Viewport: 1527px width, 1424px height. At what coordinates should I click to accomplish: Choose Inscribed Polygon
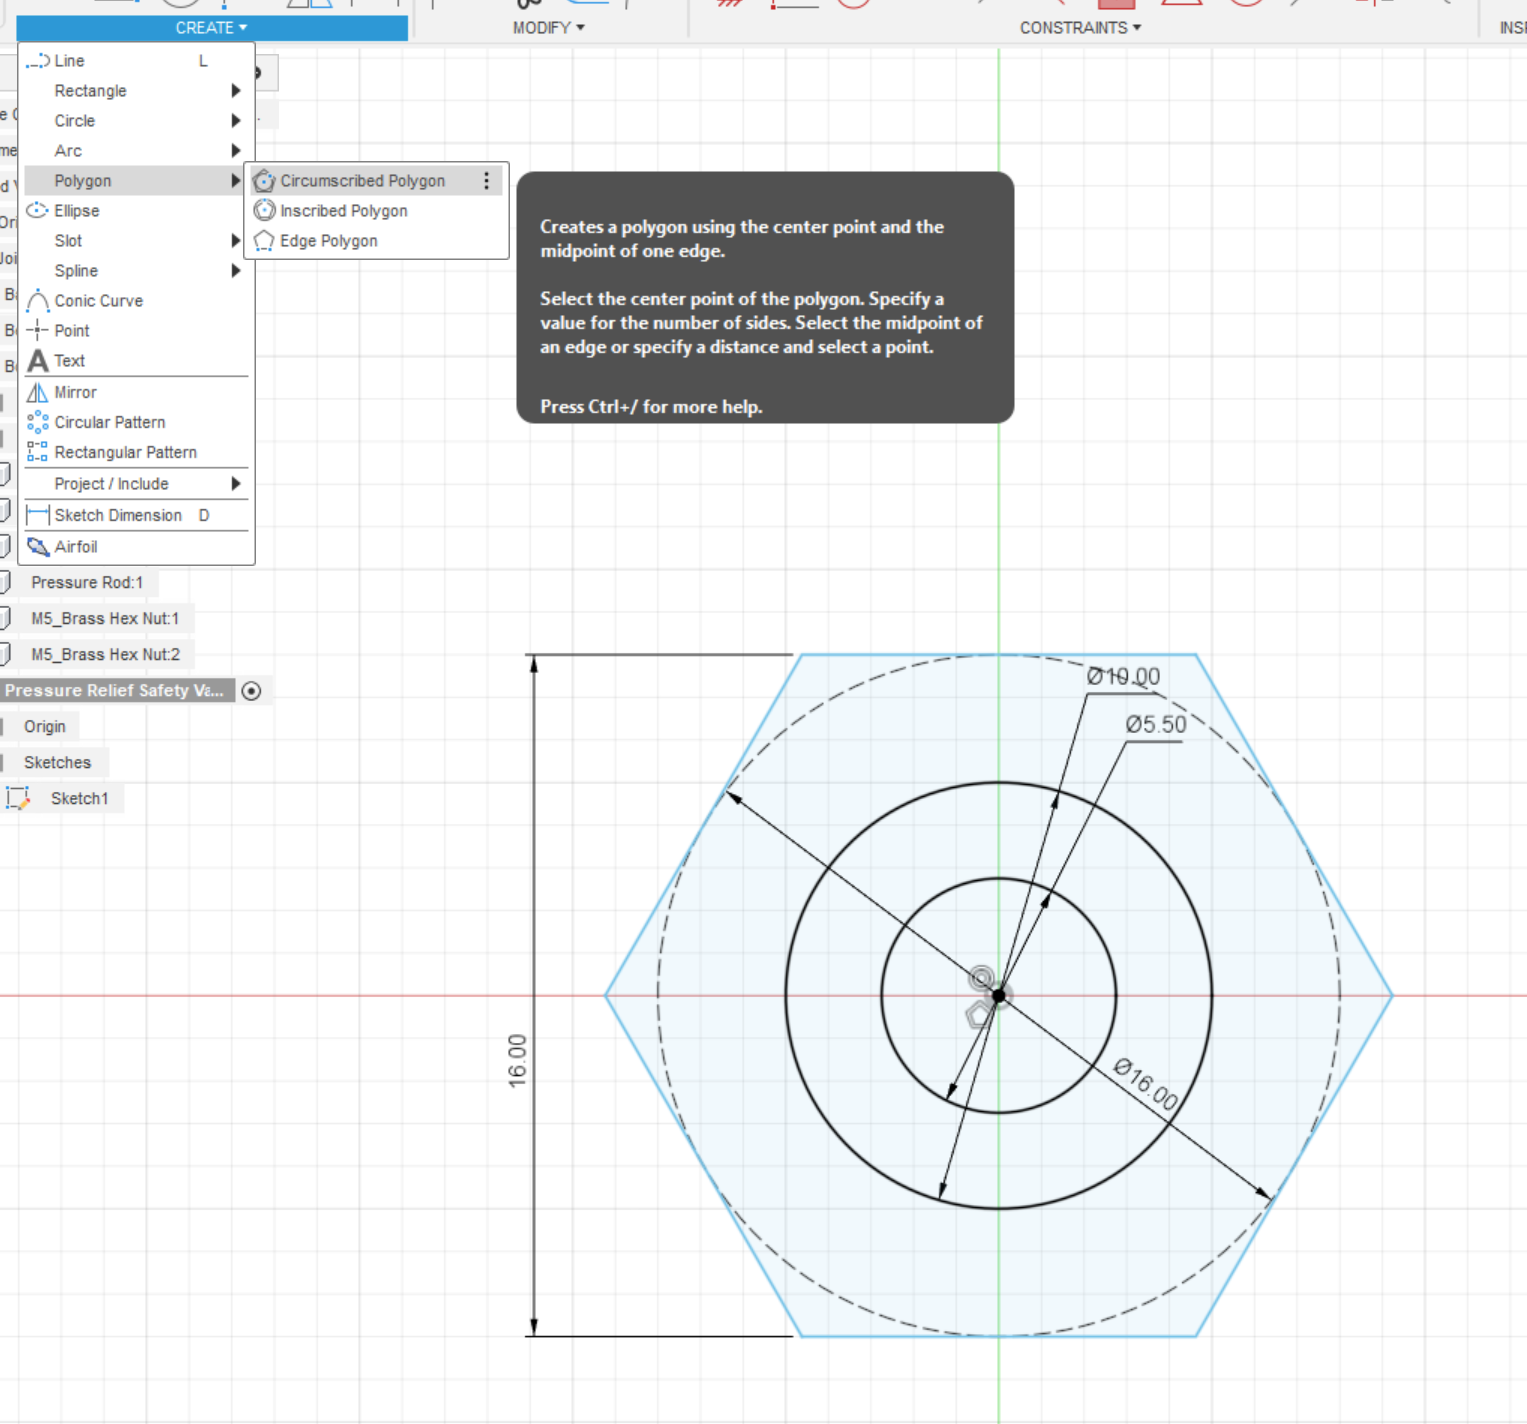tap(343, 210)
